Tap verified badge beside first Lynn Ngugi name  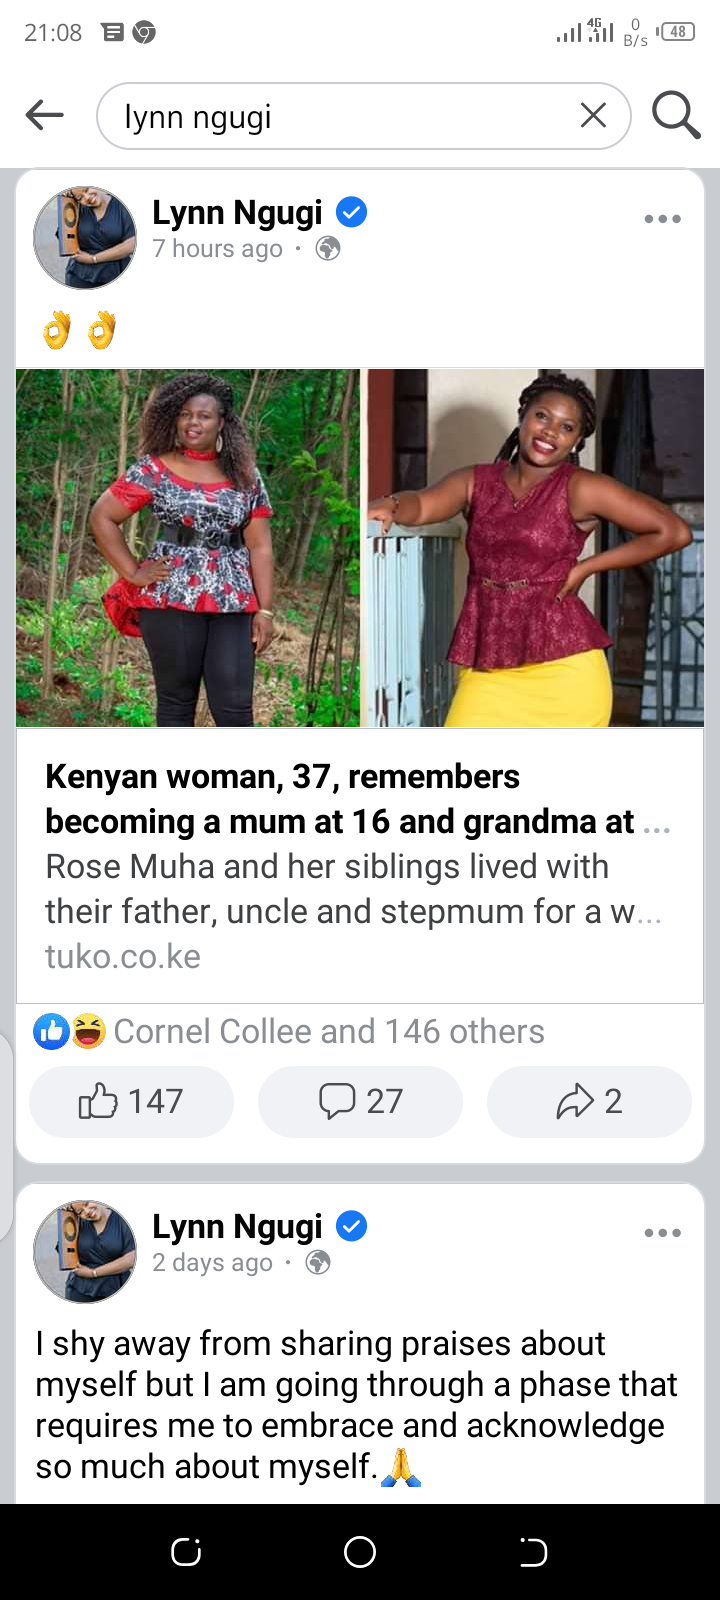351,212
